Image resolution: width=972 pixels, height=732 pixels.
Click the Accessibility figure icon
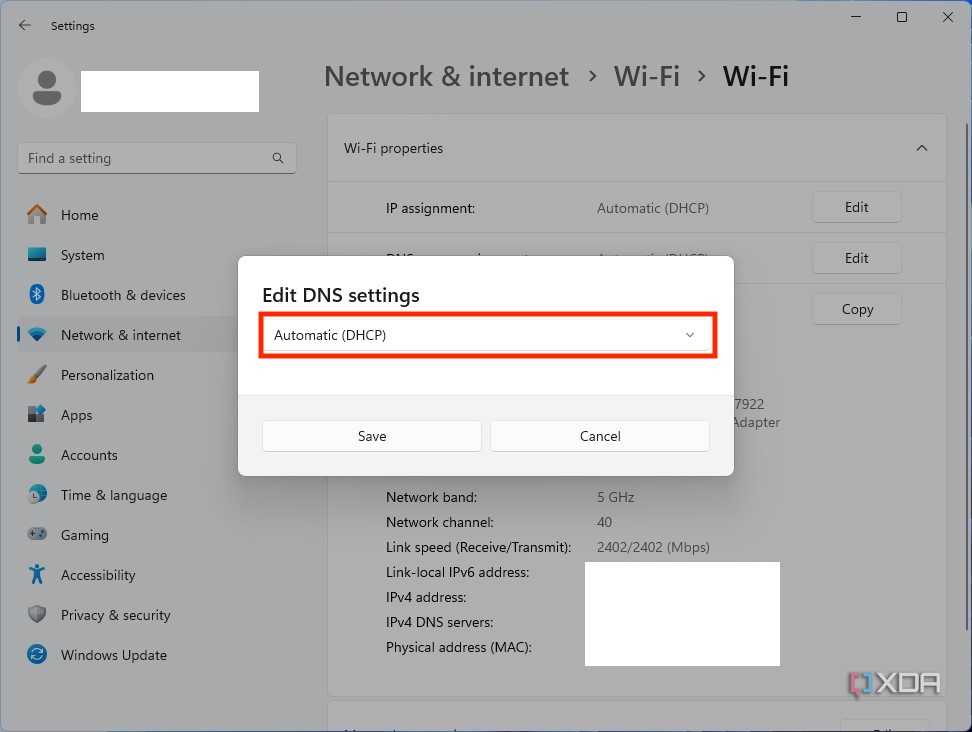[x=37, y=574]
